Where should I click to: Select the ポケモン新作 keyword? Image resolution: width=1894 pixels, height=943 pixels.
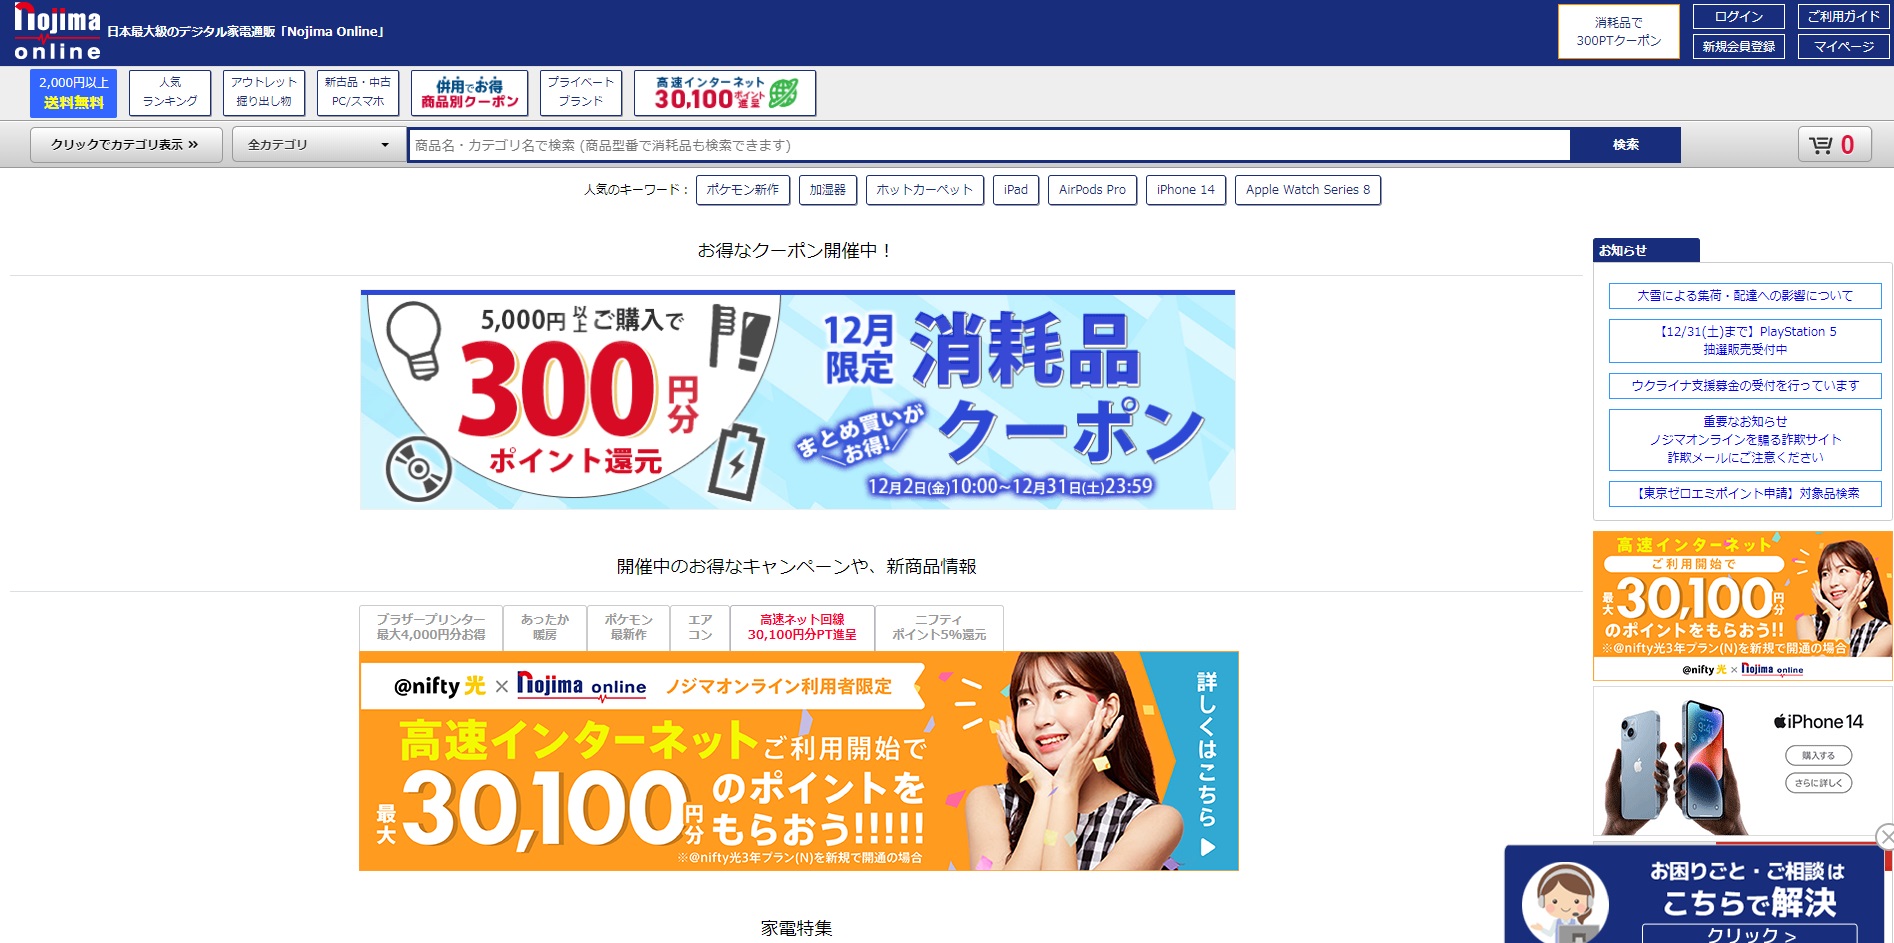tap(743, 190)
